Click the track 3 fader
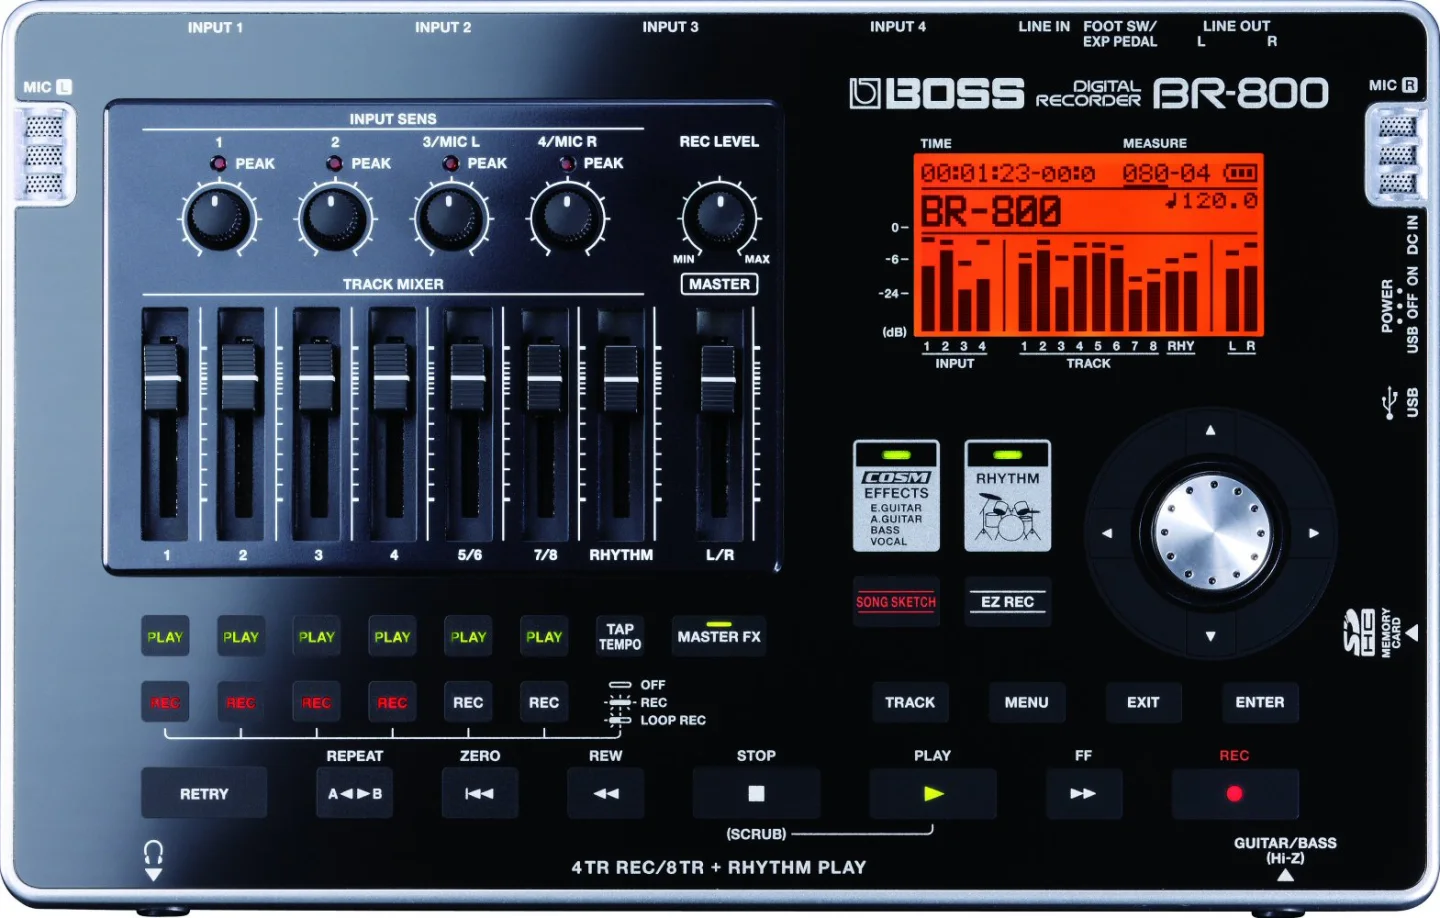Viewport: 1440px width, 918px height. tap(316, 377)
